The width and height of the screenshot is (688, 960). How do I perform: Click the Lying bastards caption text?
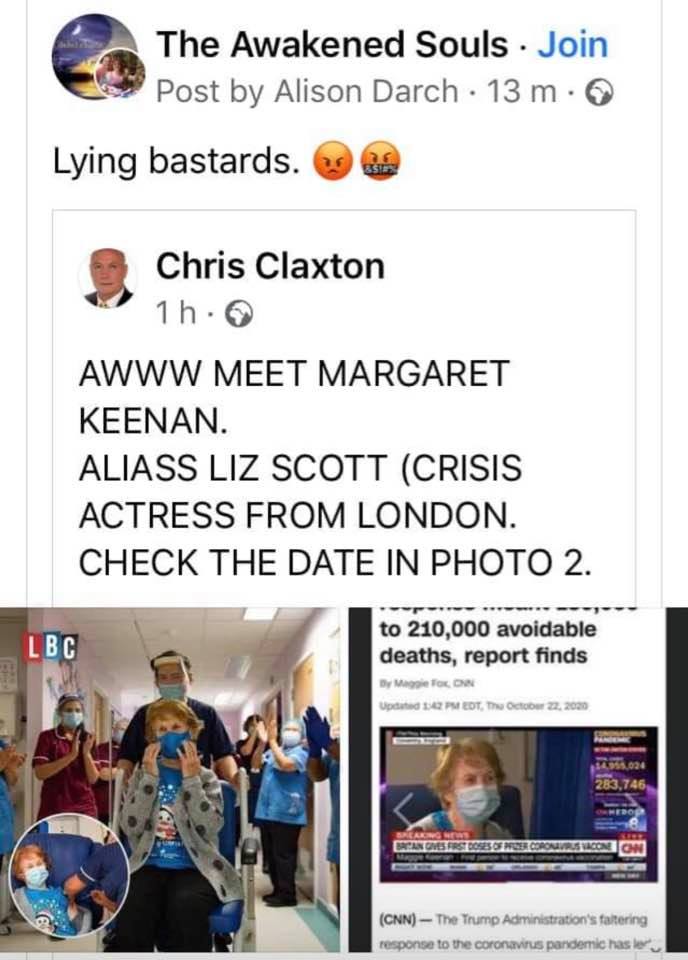click(x=173, y=162)
